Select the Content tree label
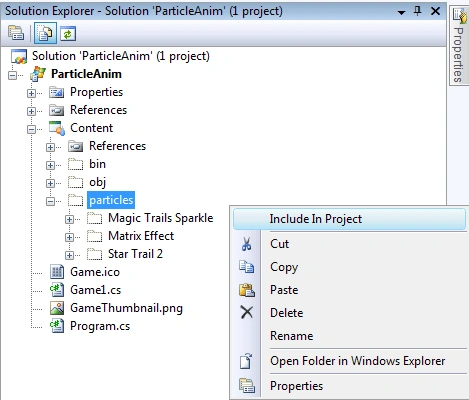This screenshot has width=469, height=400. [92, 128]
